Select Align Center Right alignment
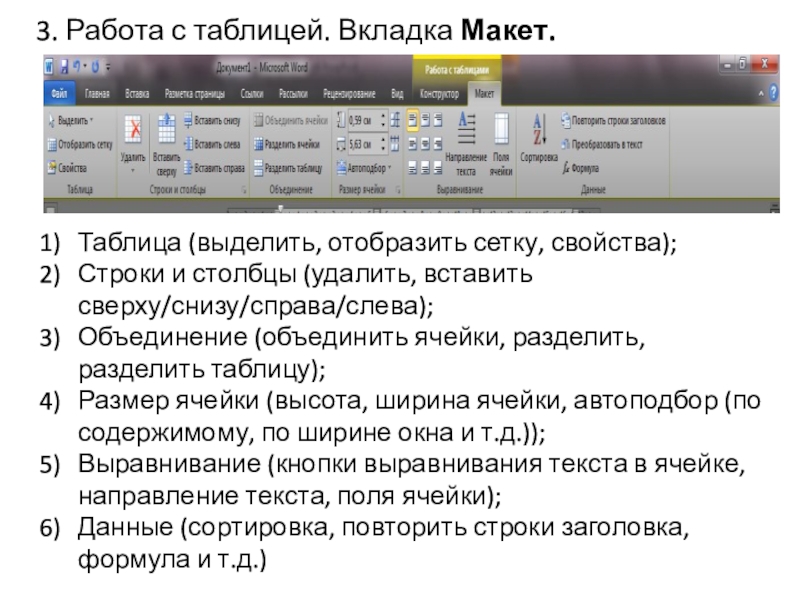800x600 pixels. click(x=438, y=144)
